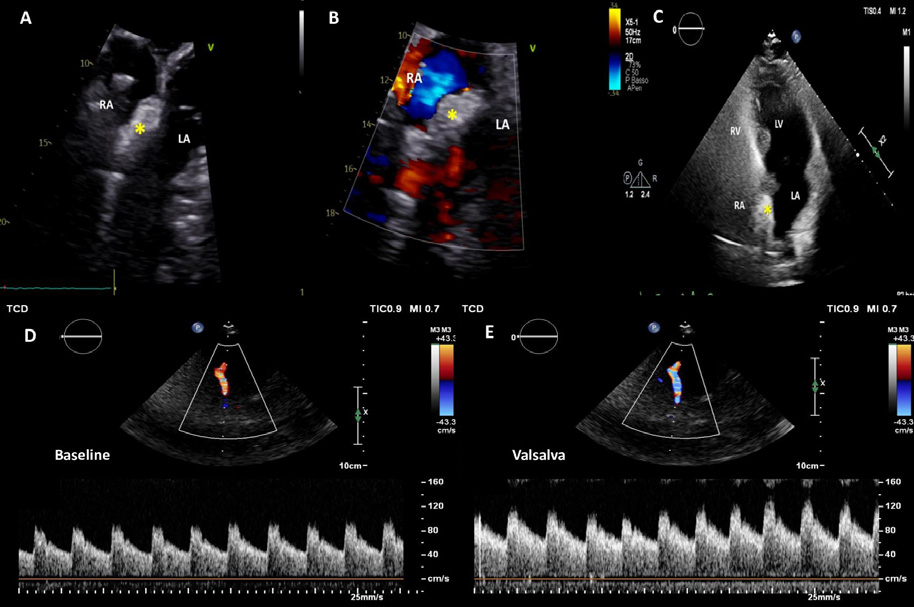Click the Baseline label
914x607 pixels.
click(x=83, y=454)
